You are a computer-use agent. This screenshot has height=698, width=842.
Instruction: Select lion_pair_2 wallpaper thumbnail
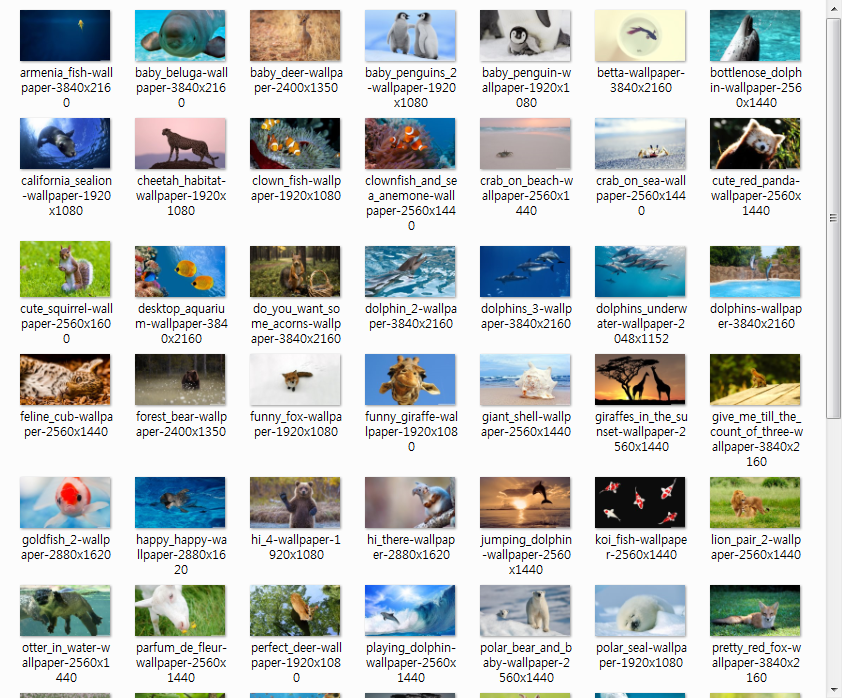pos(755,502)
